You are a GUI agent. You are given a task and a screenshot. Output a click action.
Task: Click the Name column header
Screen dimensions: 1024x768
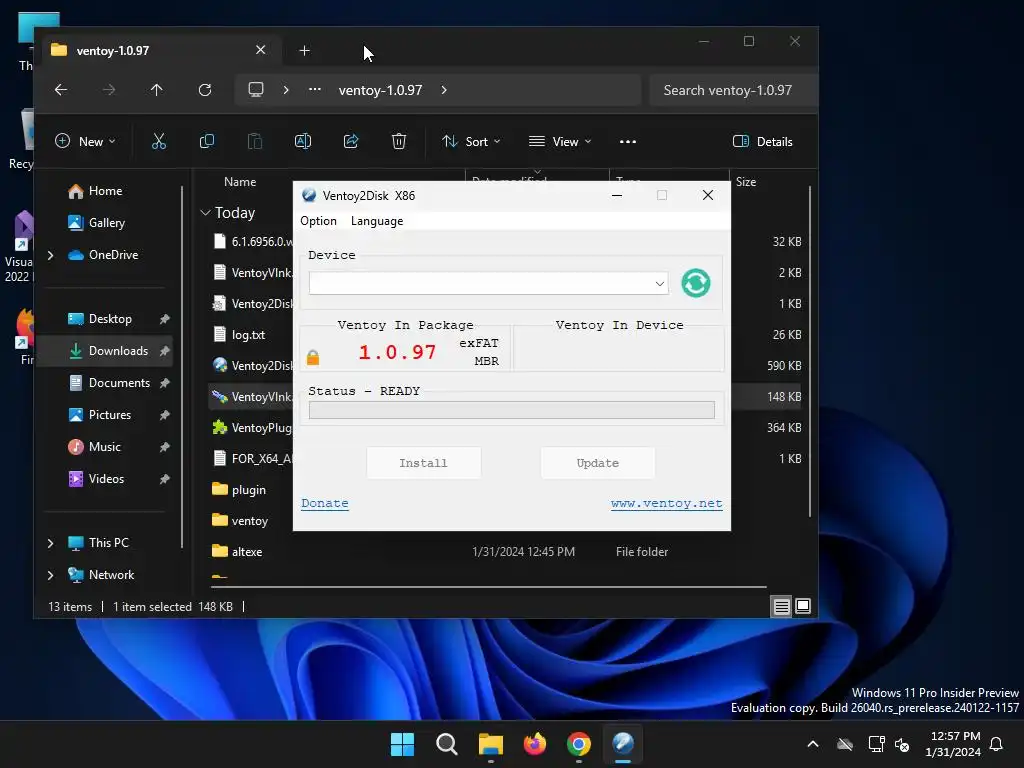pyautogui.click(x=240, y=182)
